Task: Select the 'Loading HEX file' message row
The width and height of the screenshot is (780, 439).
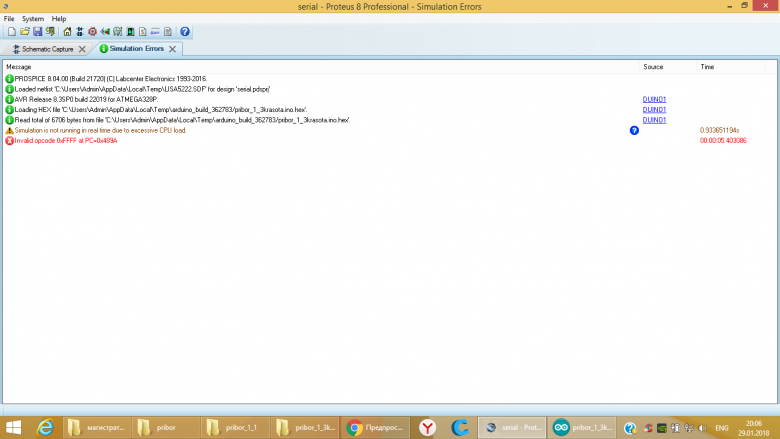Action: coord(390,110)
